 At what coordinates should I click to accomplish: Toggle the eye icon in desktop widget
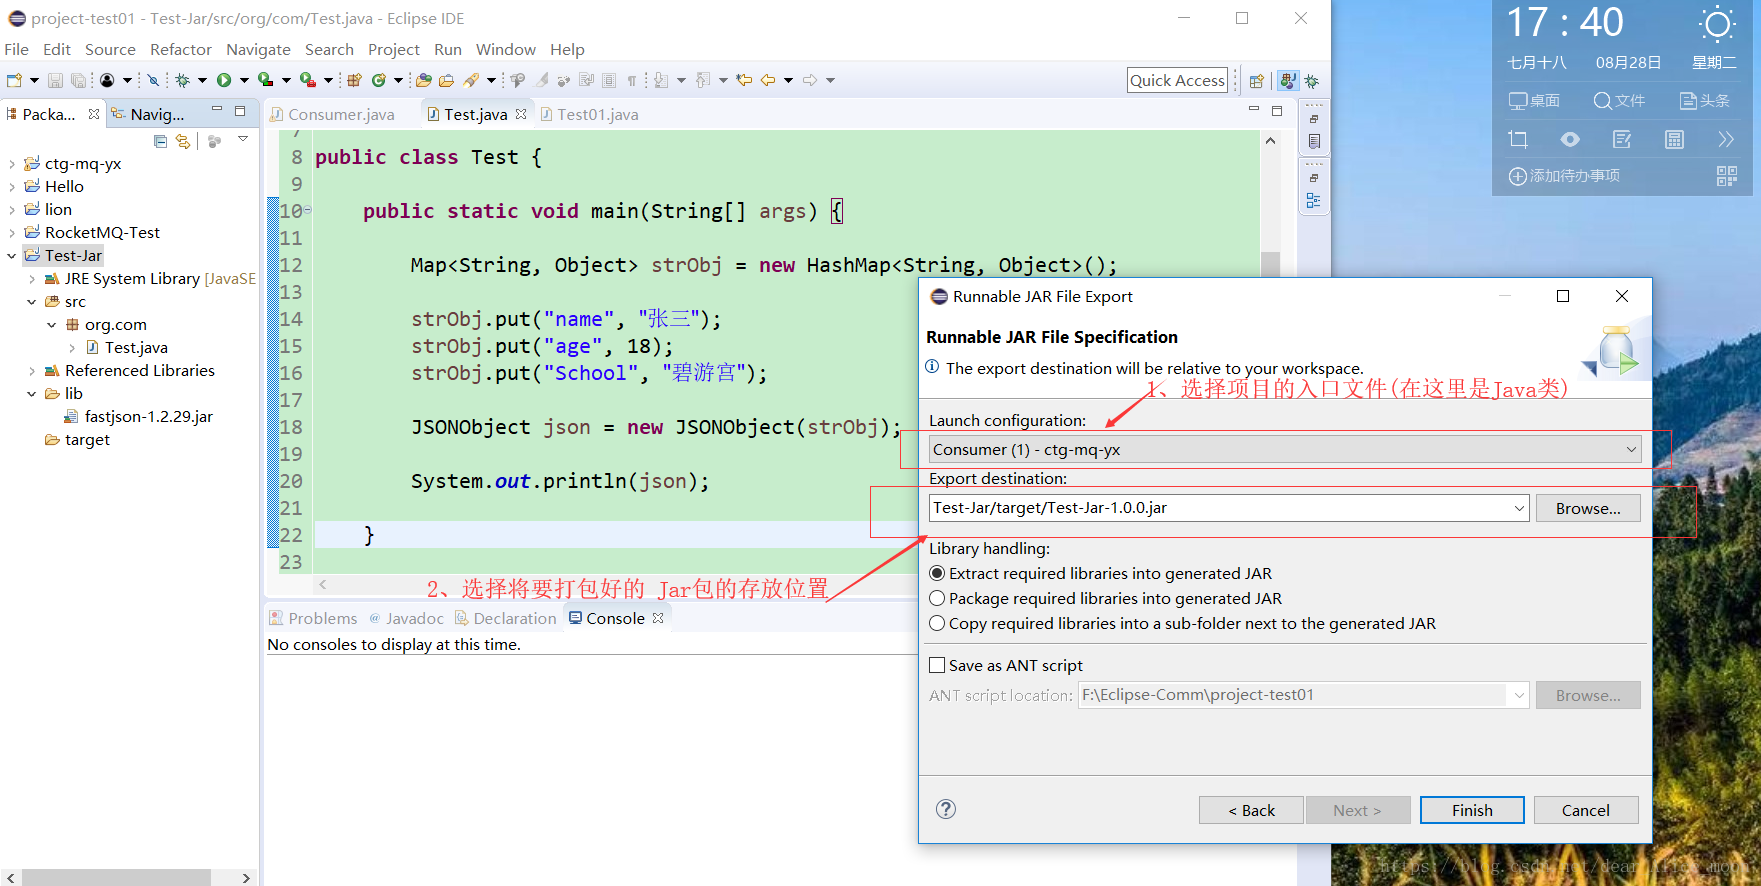coord(1570,140)
